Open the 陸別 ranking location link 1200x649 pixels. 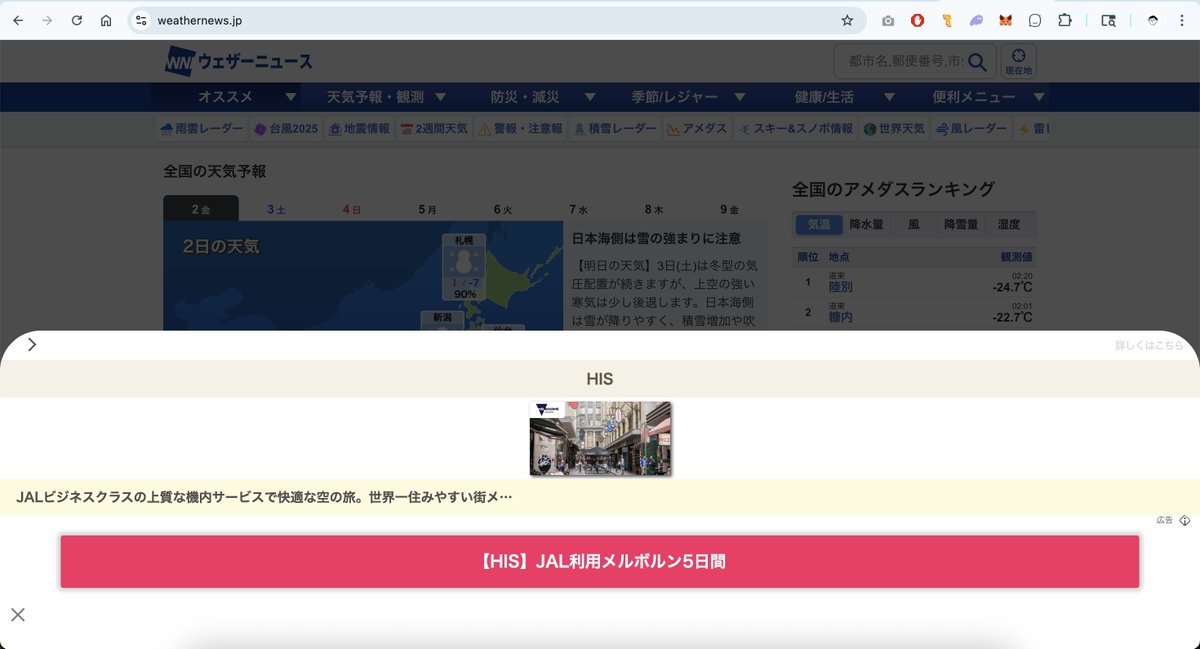840,287
